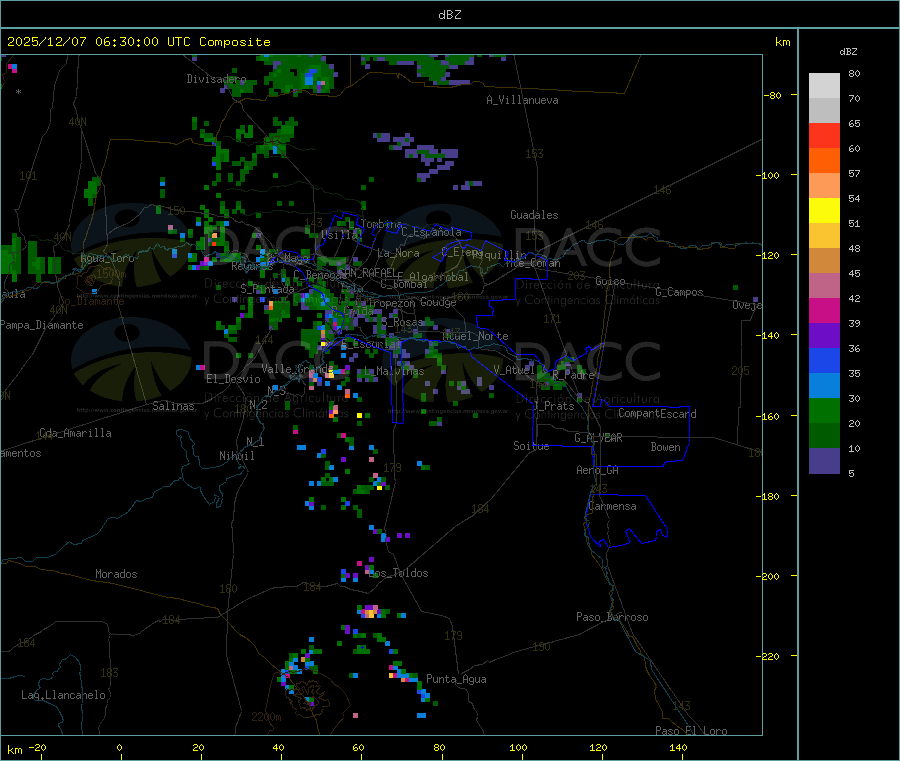Viewport: 900px width, 761px height.
Task: Click the Bowen map label
Action: [x=665, y=446]
